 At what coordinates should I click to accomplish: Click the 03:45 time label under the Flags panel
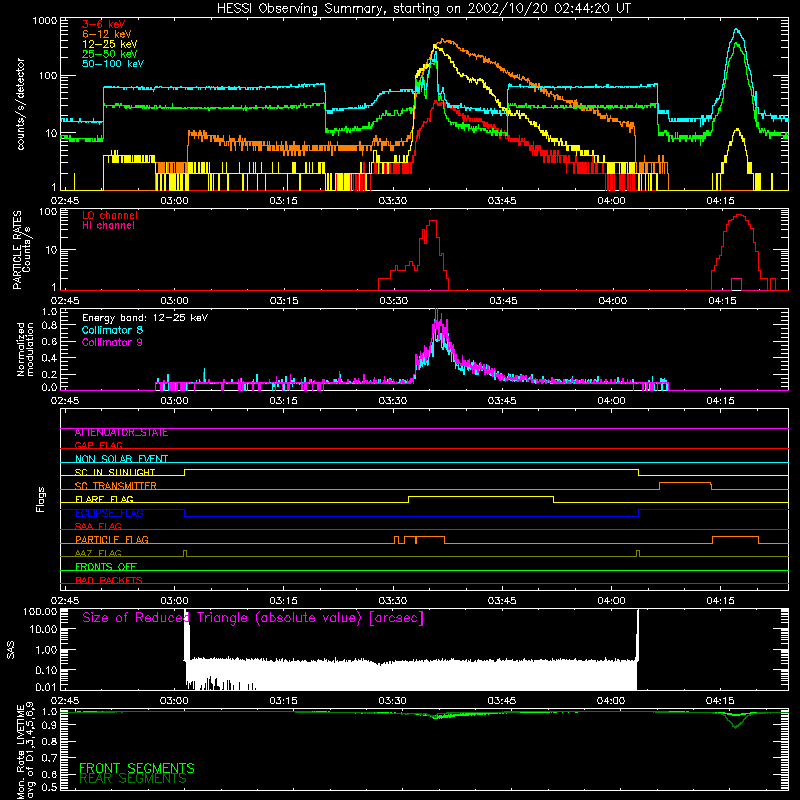[x=502, y=601]
